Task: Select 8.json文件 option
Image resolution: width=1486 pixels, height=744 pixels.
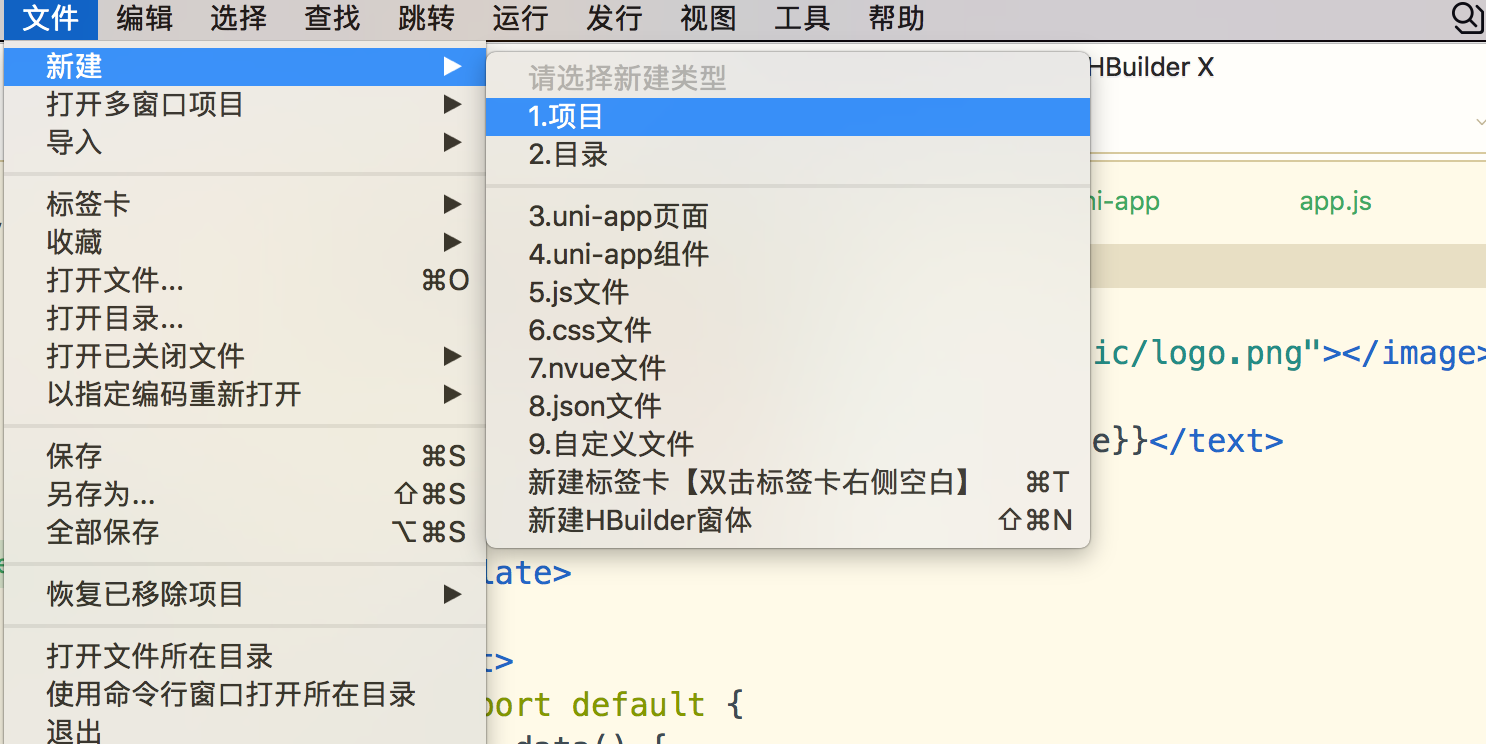Action: 788,407
